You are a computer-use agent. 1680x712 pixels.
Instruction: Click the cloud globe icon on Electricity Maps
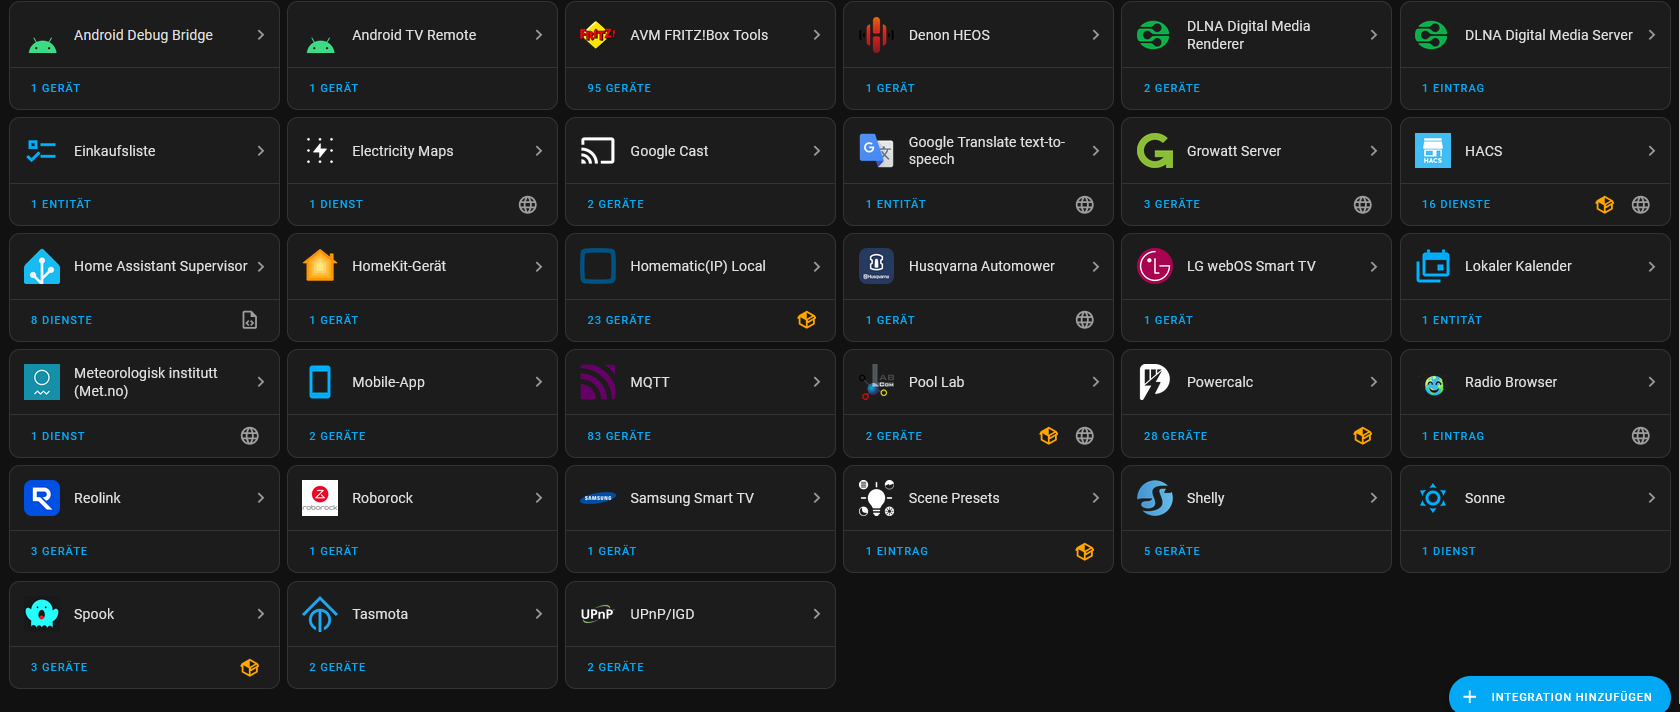pyautogui.click(x=528, y=204)
